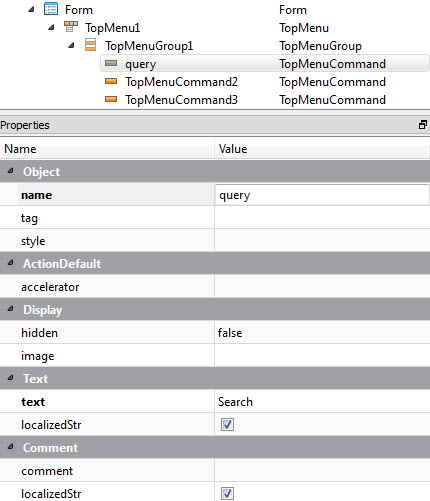The image size is (430, 501).
Task: Click the comment value cell
Action: click(x=322, y=470)
